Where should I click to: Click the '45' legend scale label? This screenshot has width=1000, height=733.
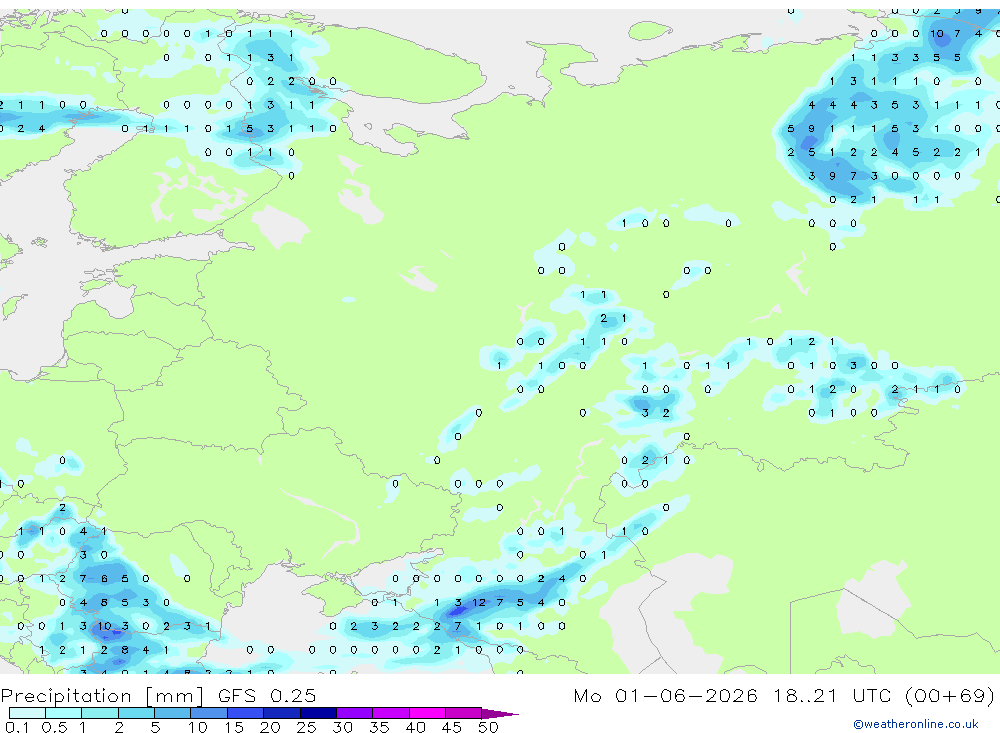(x=452, y=727)
